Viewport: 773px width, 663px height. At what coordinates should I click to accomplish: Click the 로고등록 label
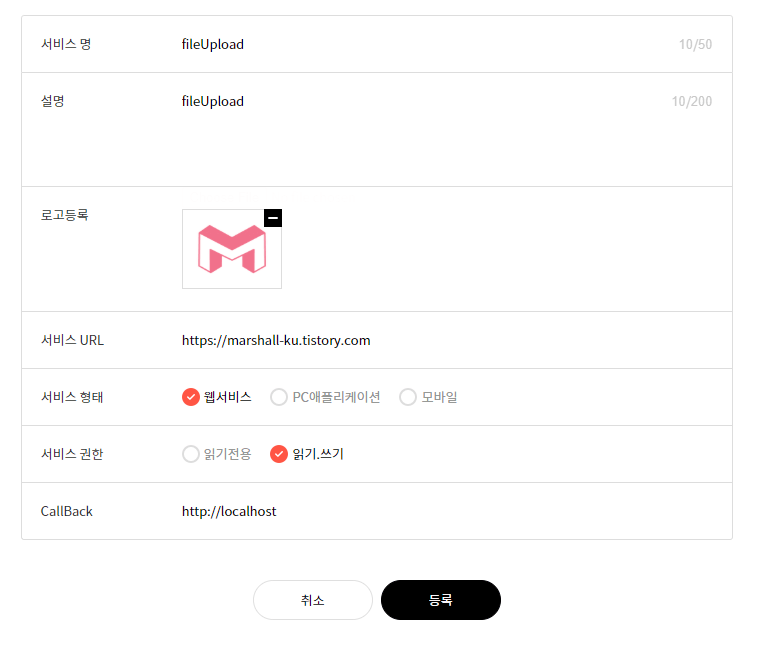click(65, 214)
